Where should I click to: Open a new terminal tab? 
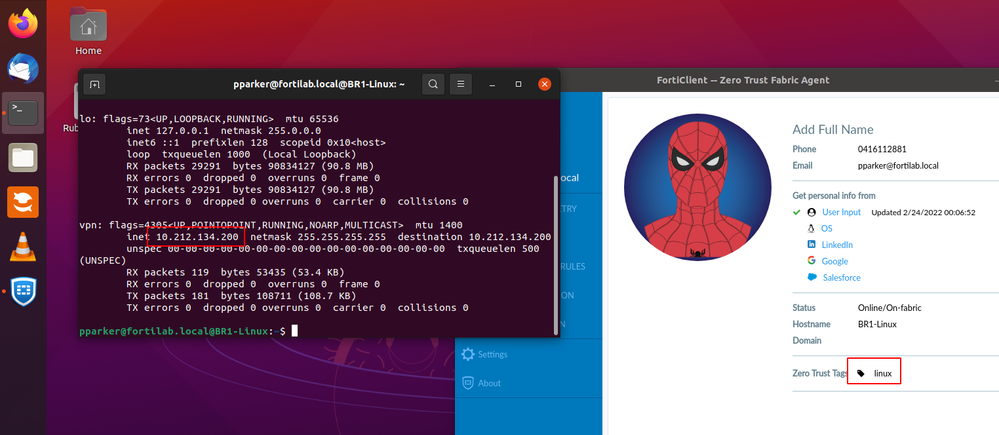[94, 84]
